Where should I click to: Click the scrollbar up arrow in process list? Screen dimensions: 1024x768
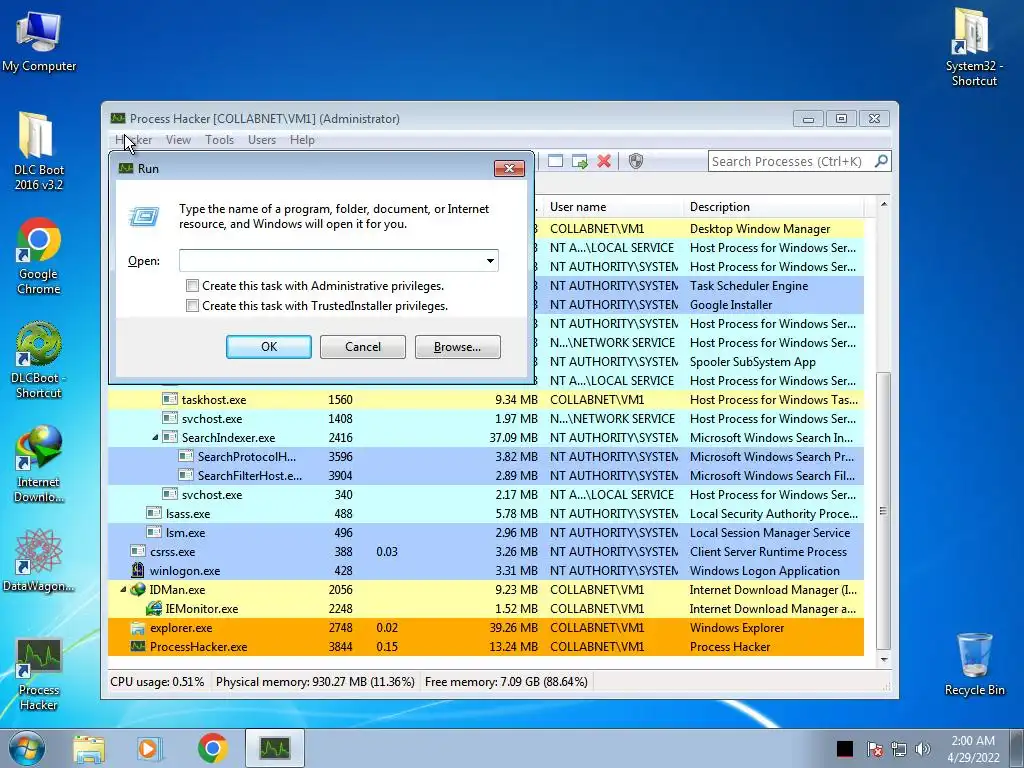point(883,204)
